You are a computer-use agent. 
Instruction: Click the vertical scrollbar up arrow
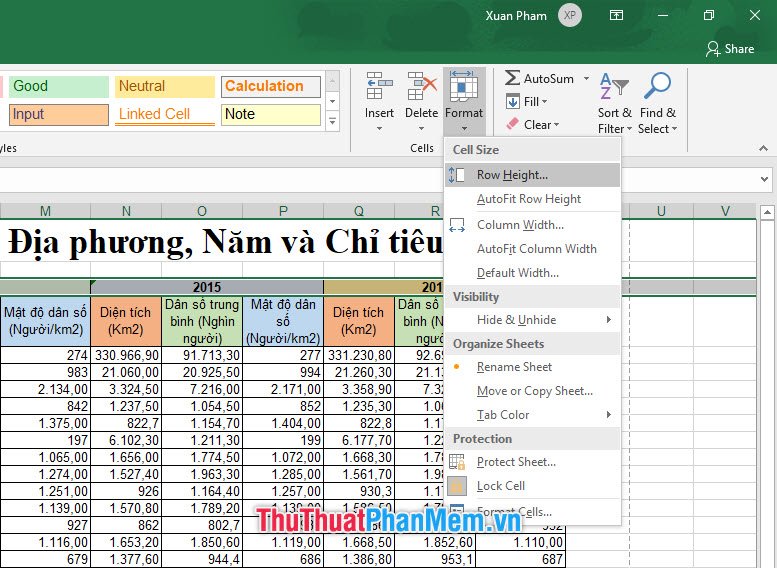[767, 213]
